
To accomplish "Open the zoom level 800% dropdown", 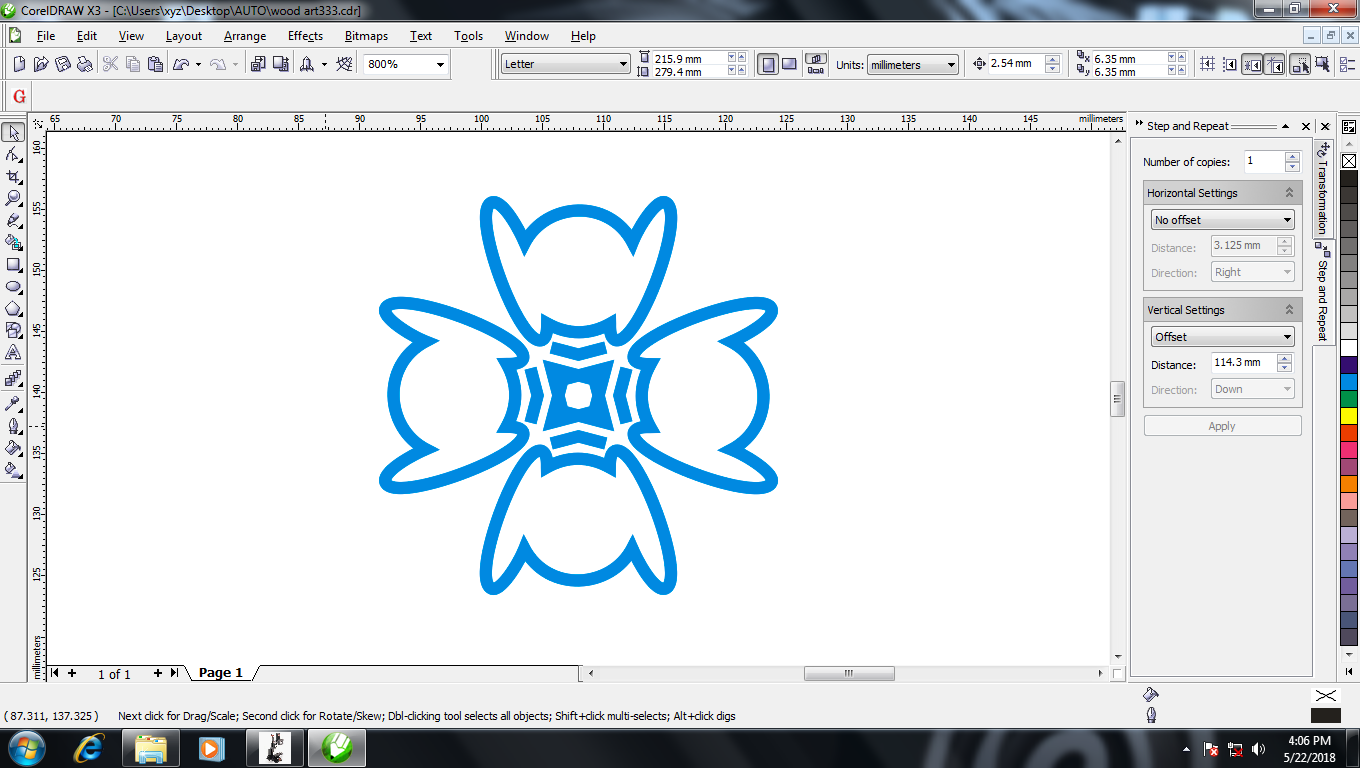I will click(440, 64).
